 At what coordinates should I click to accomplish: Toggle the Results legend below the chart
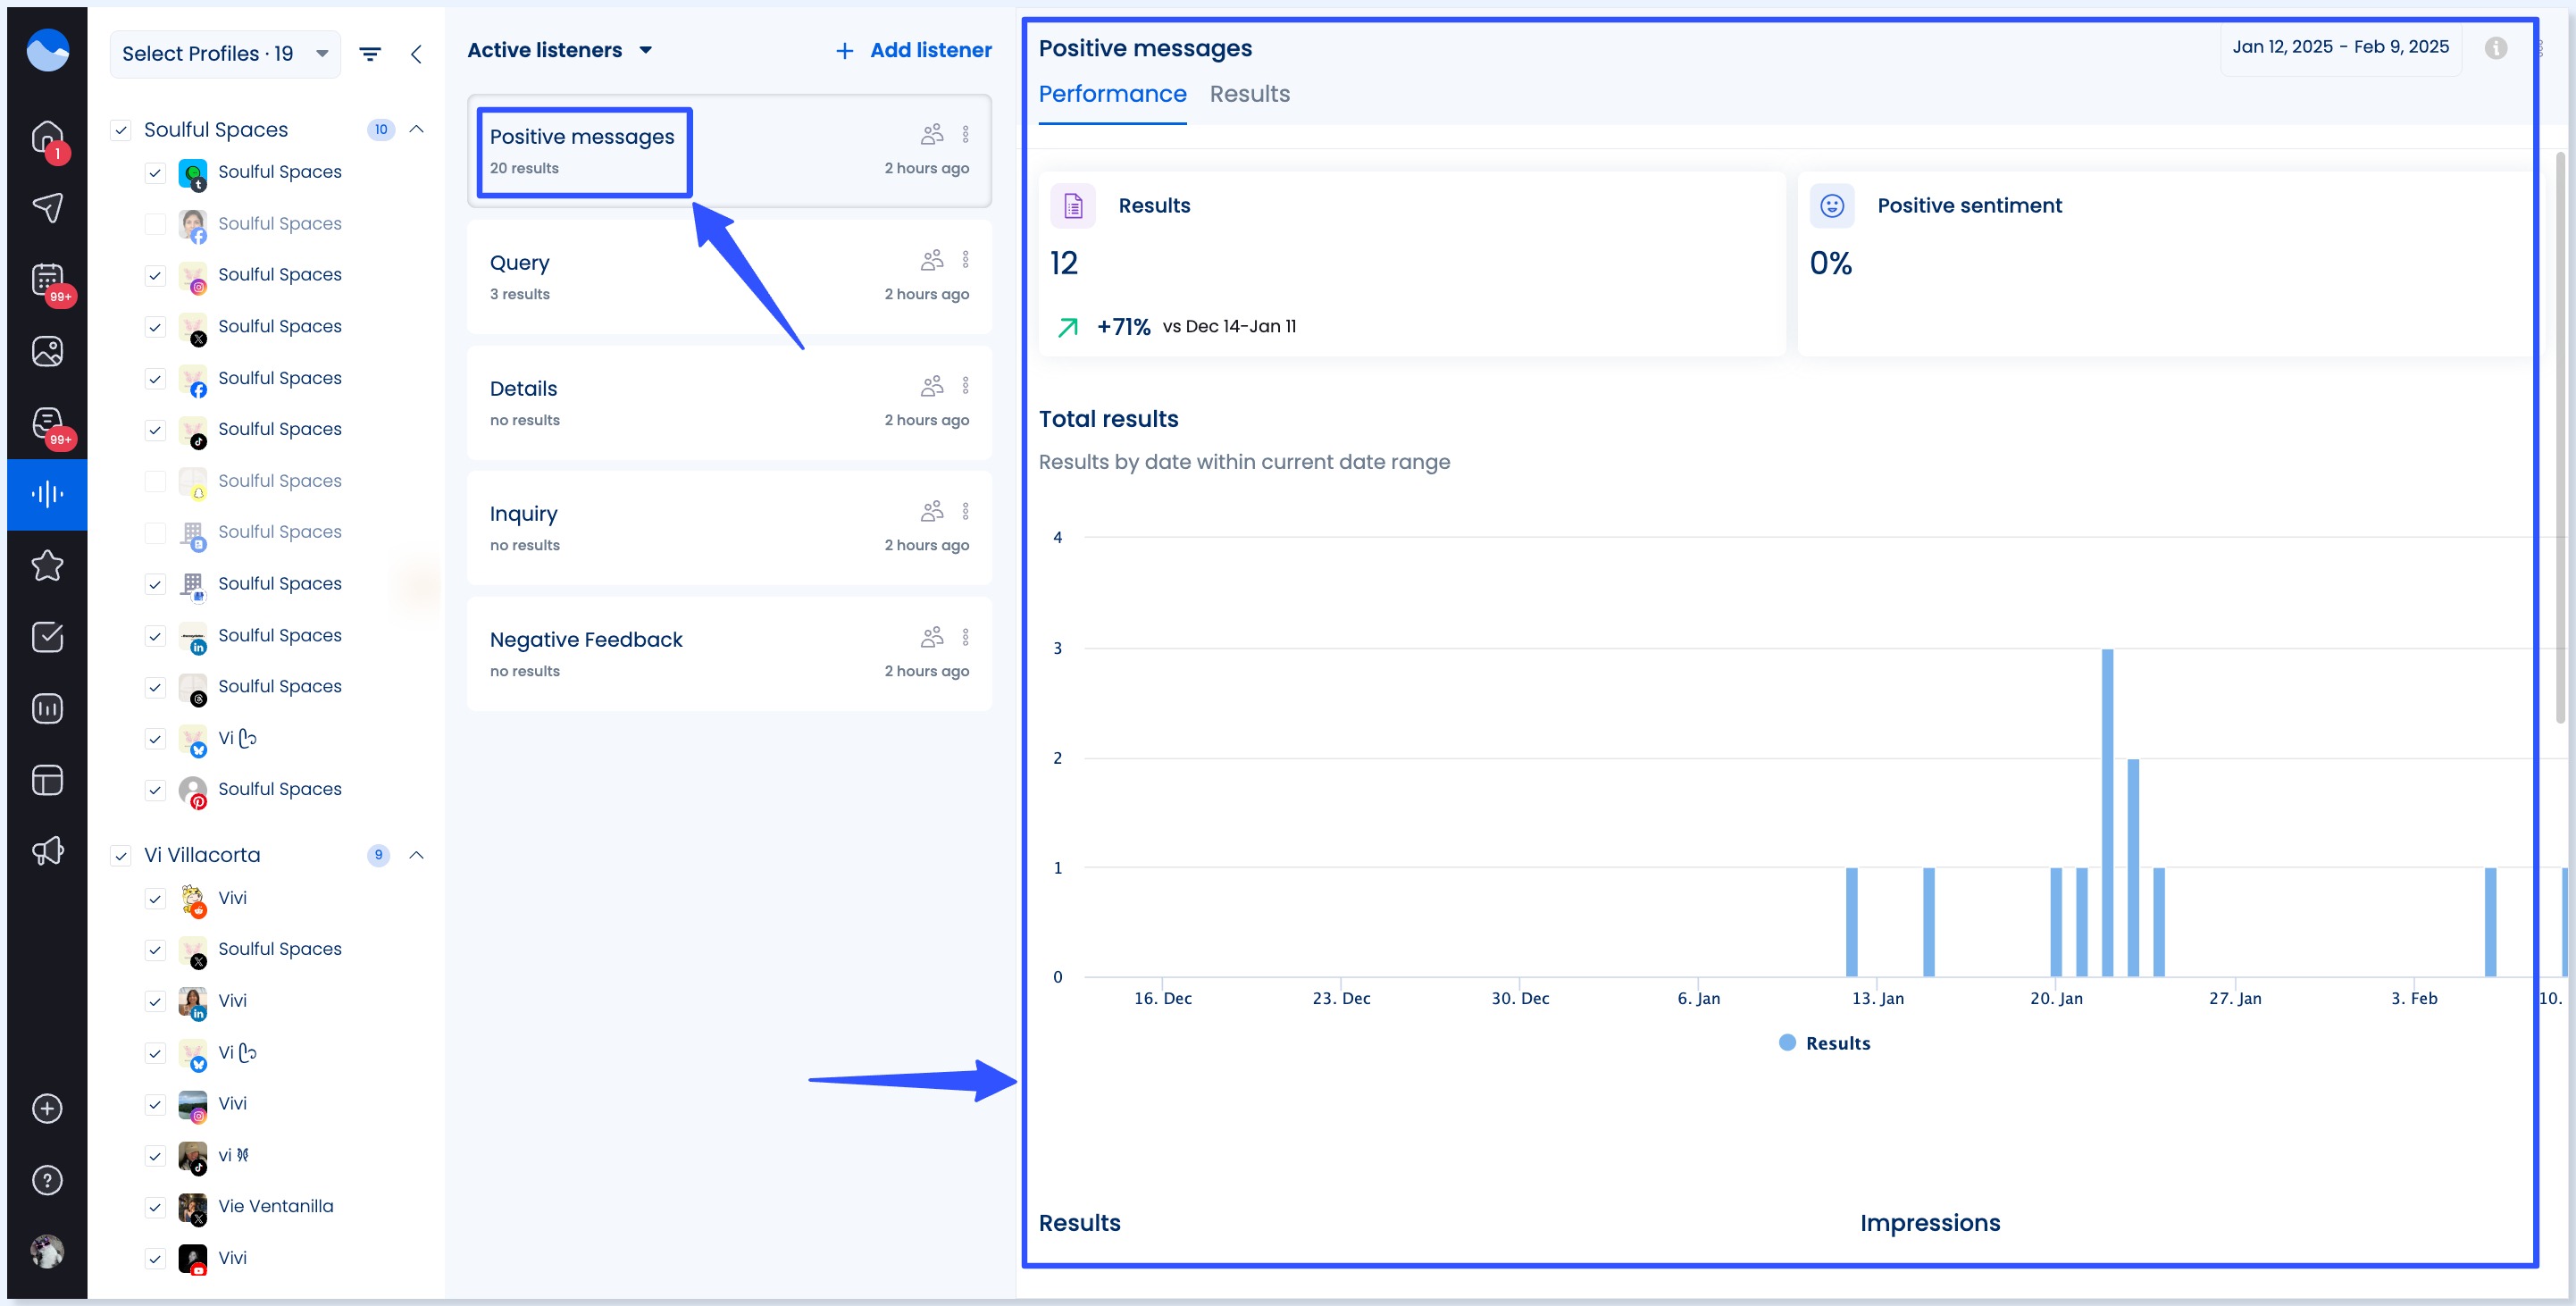coord(1823,1042)
